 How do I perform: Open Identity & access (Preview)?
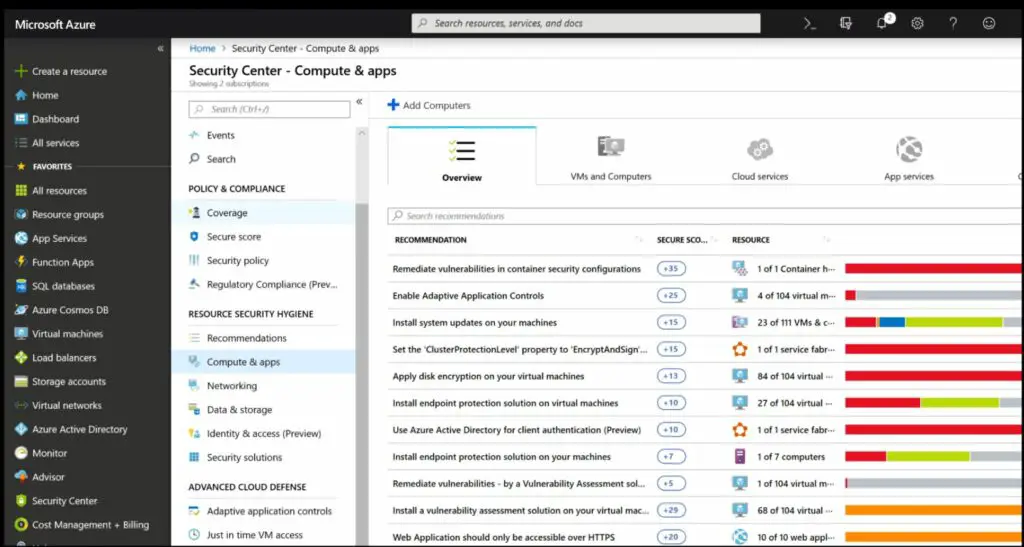(x=263, y=433)
